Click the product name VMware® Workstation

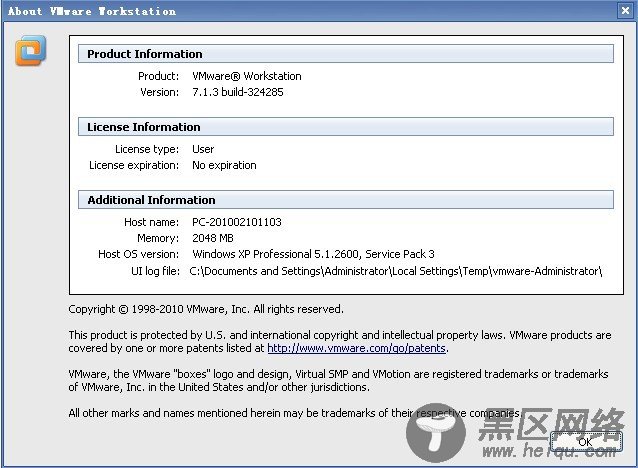click(x=247, y=76)
